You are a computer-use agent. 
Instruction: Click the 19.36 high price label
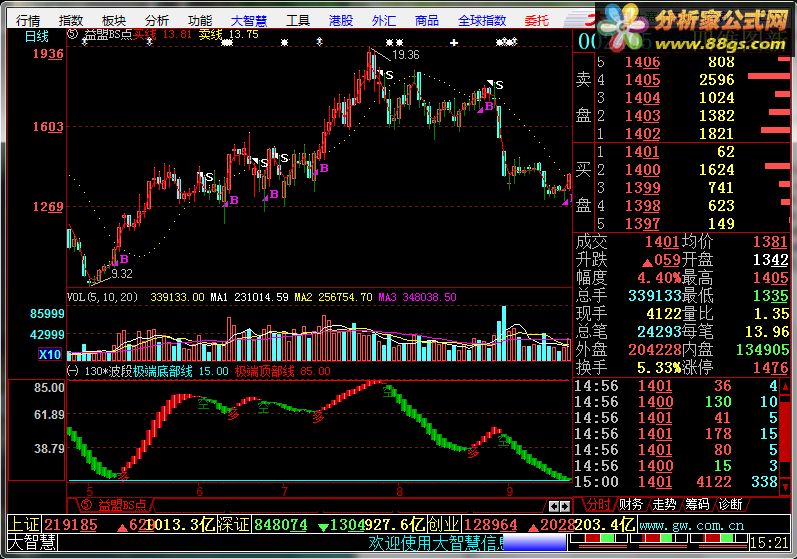coord(406,55)
